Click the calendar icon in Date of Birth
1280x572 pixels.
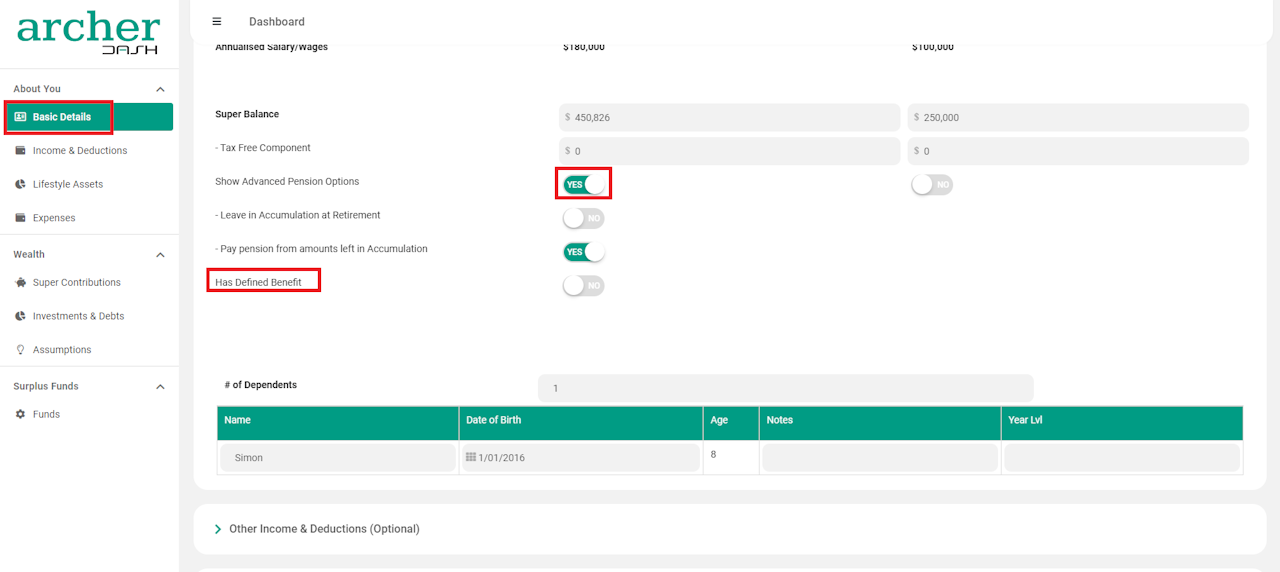pyautogui.click(x=471, y=457)
